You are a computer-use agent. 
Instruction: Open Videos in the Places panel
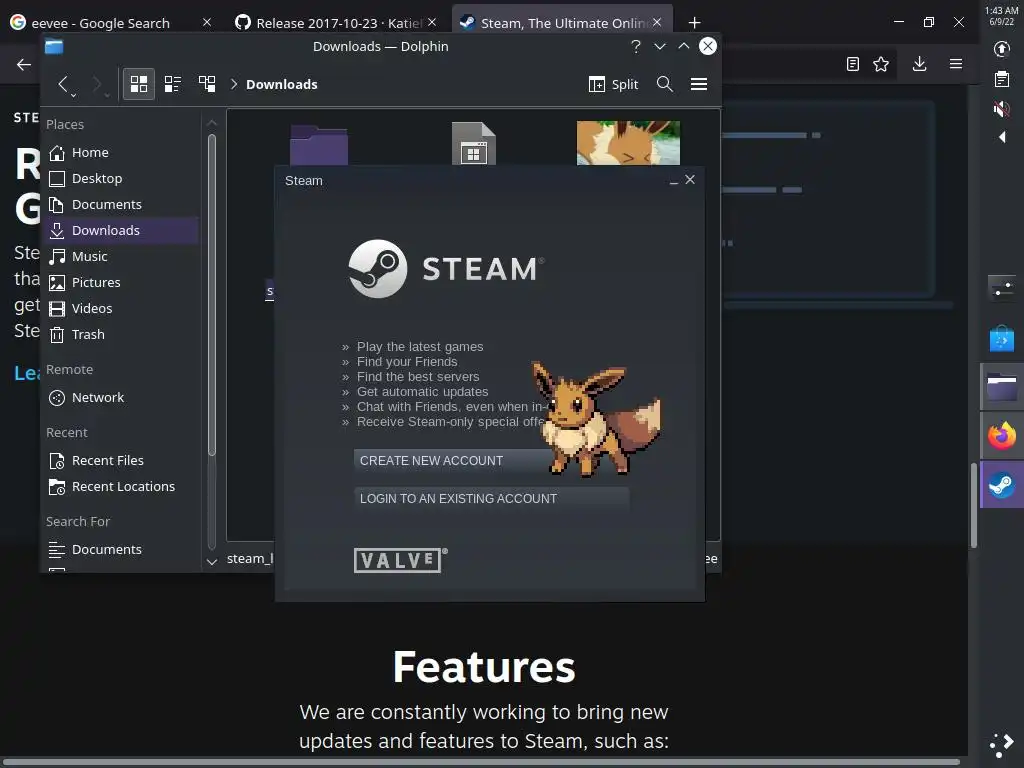121,308
